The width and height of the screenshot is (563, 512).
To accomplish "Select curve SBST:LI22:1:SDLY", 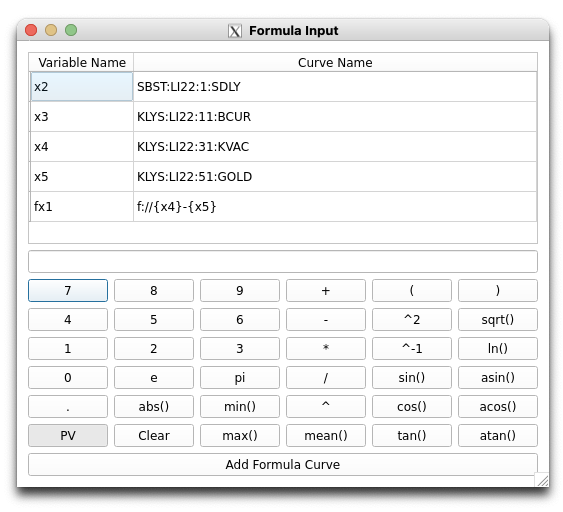I will coord(335,87).
